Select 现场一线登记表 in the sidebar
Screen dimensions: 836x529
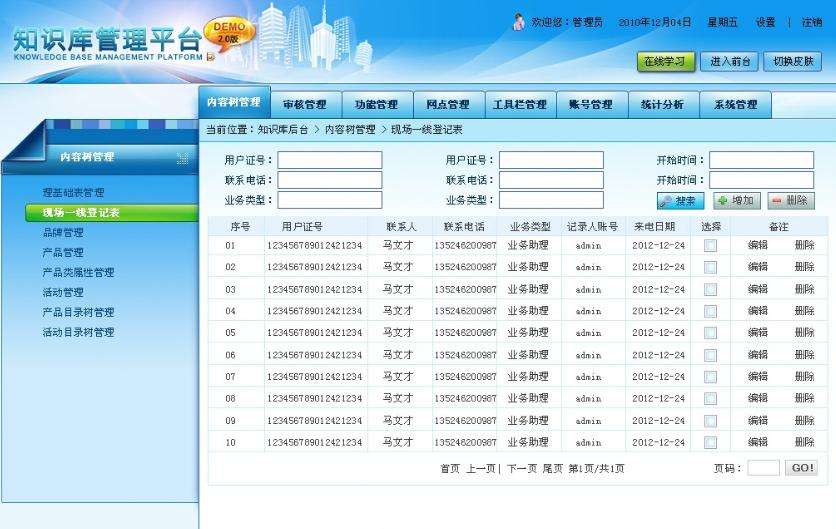pyautogui.click(x=112, y=213)
